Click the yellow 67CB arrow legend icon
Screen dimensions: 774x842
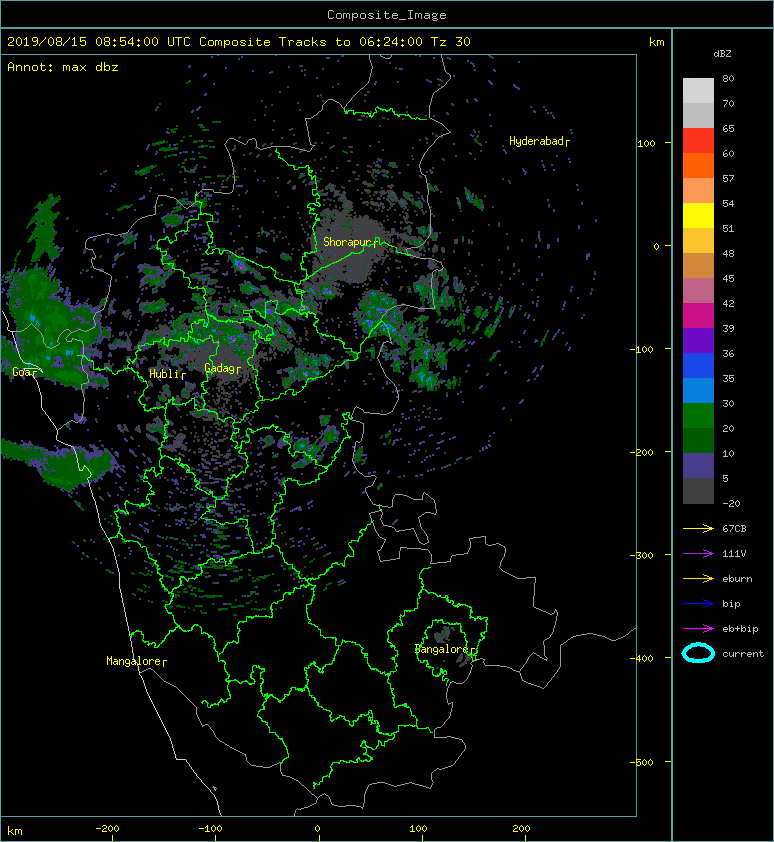click(x=698, y=528)
